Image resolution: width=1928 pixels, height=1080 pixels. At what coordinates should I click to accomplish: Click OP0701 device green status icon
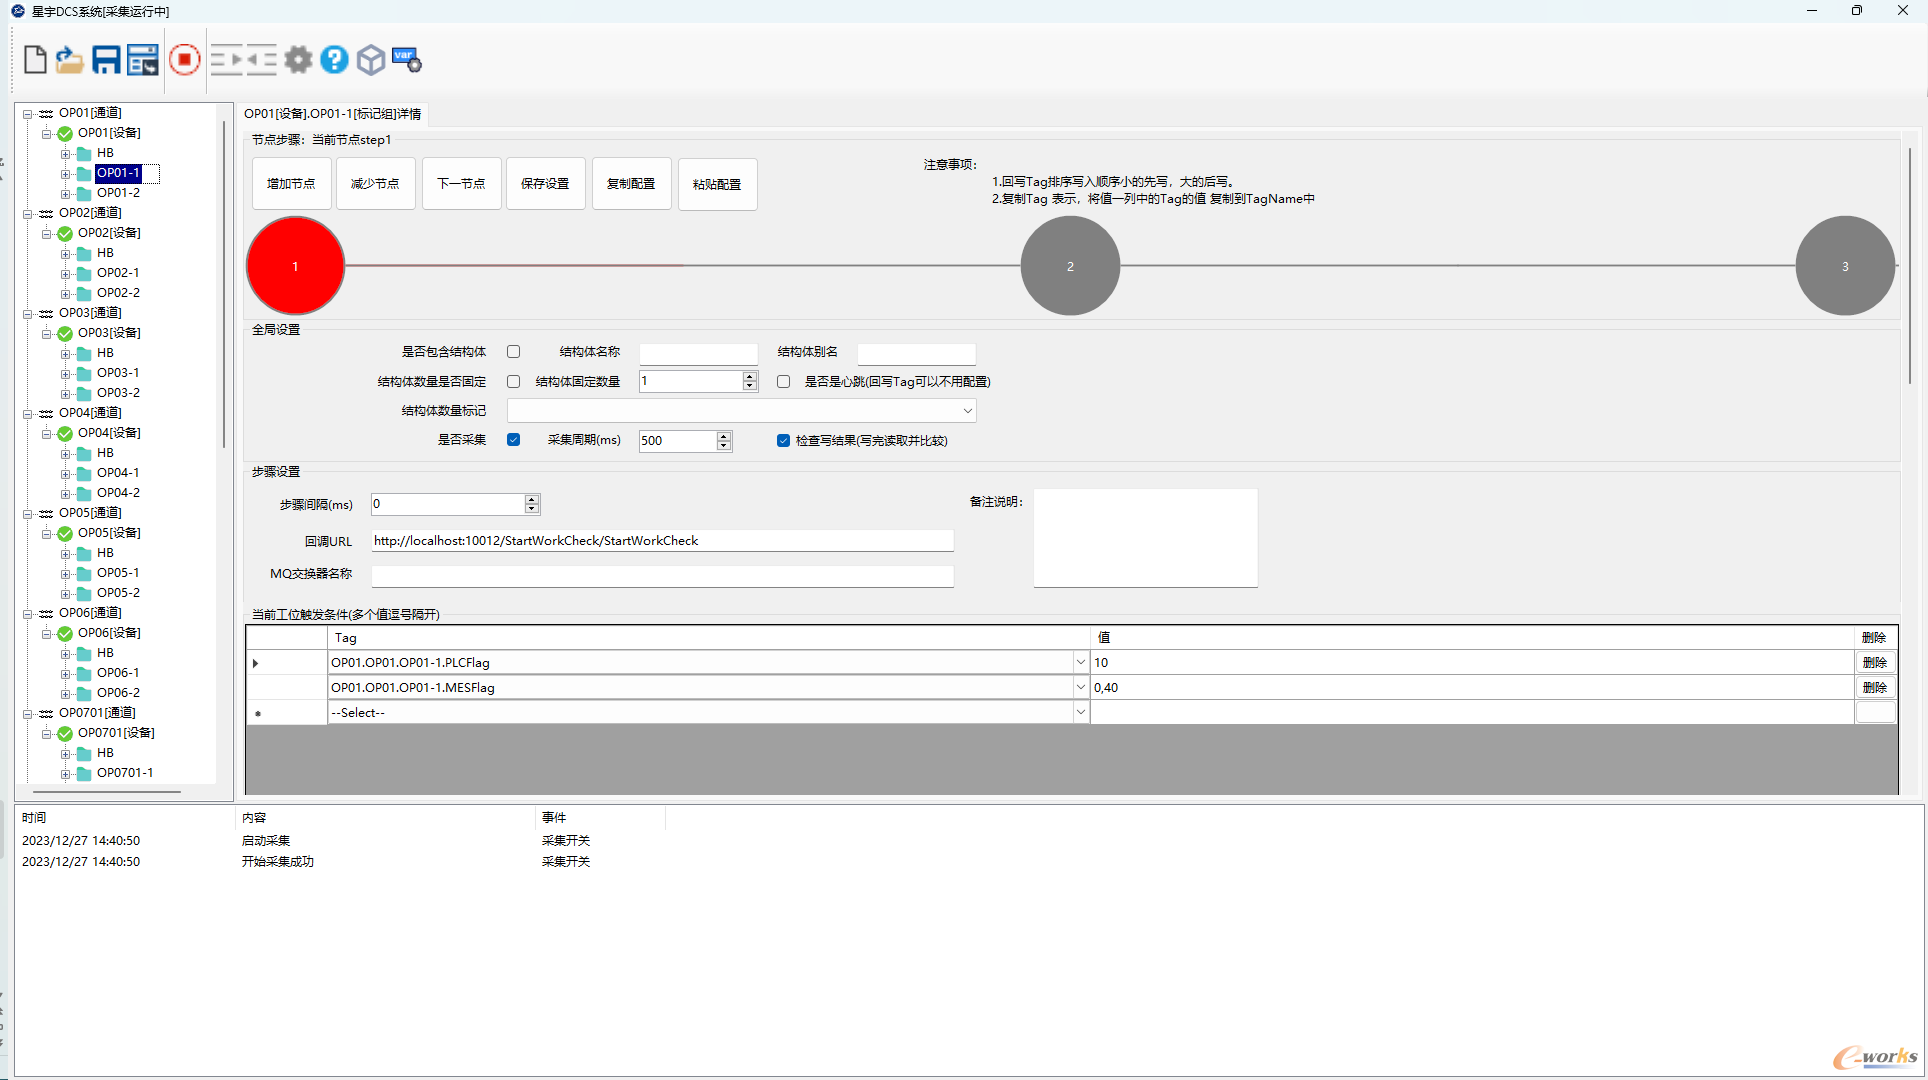(65, 733)
